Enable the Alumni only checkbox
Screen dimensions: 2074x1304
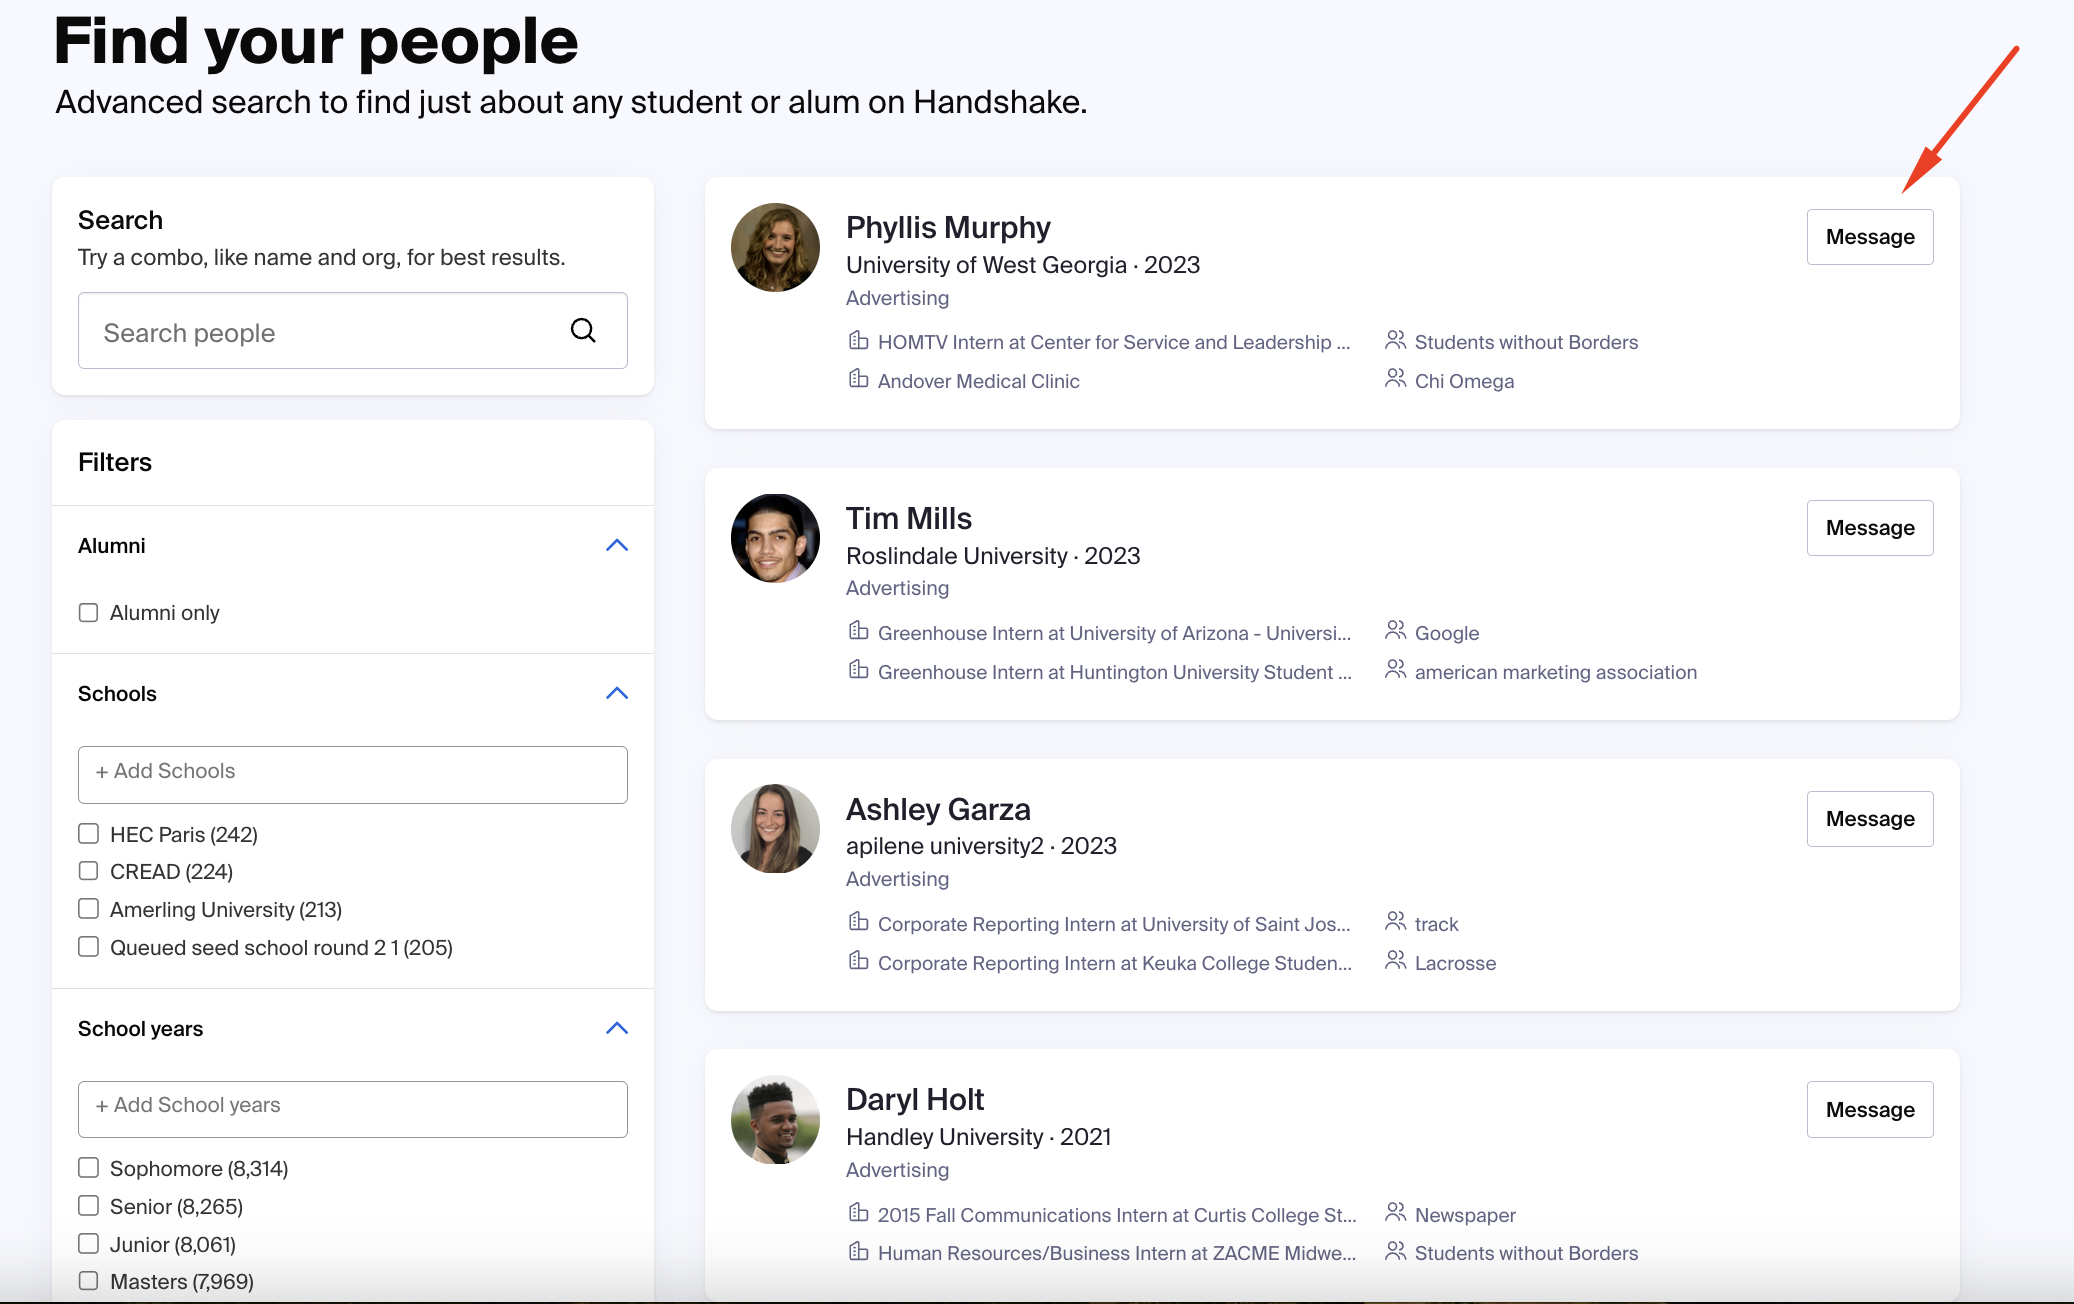(88, 612)
